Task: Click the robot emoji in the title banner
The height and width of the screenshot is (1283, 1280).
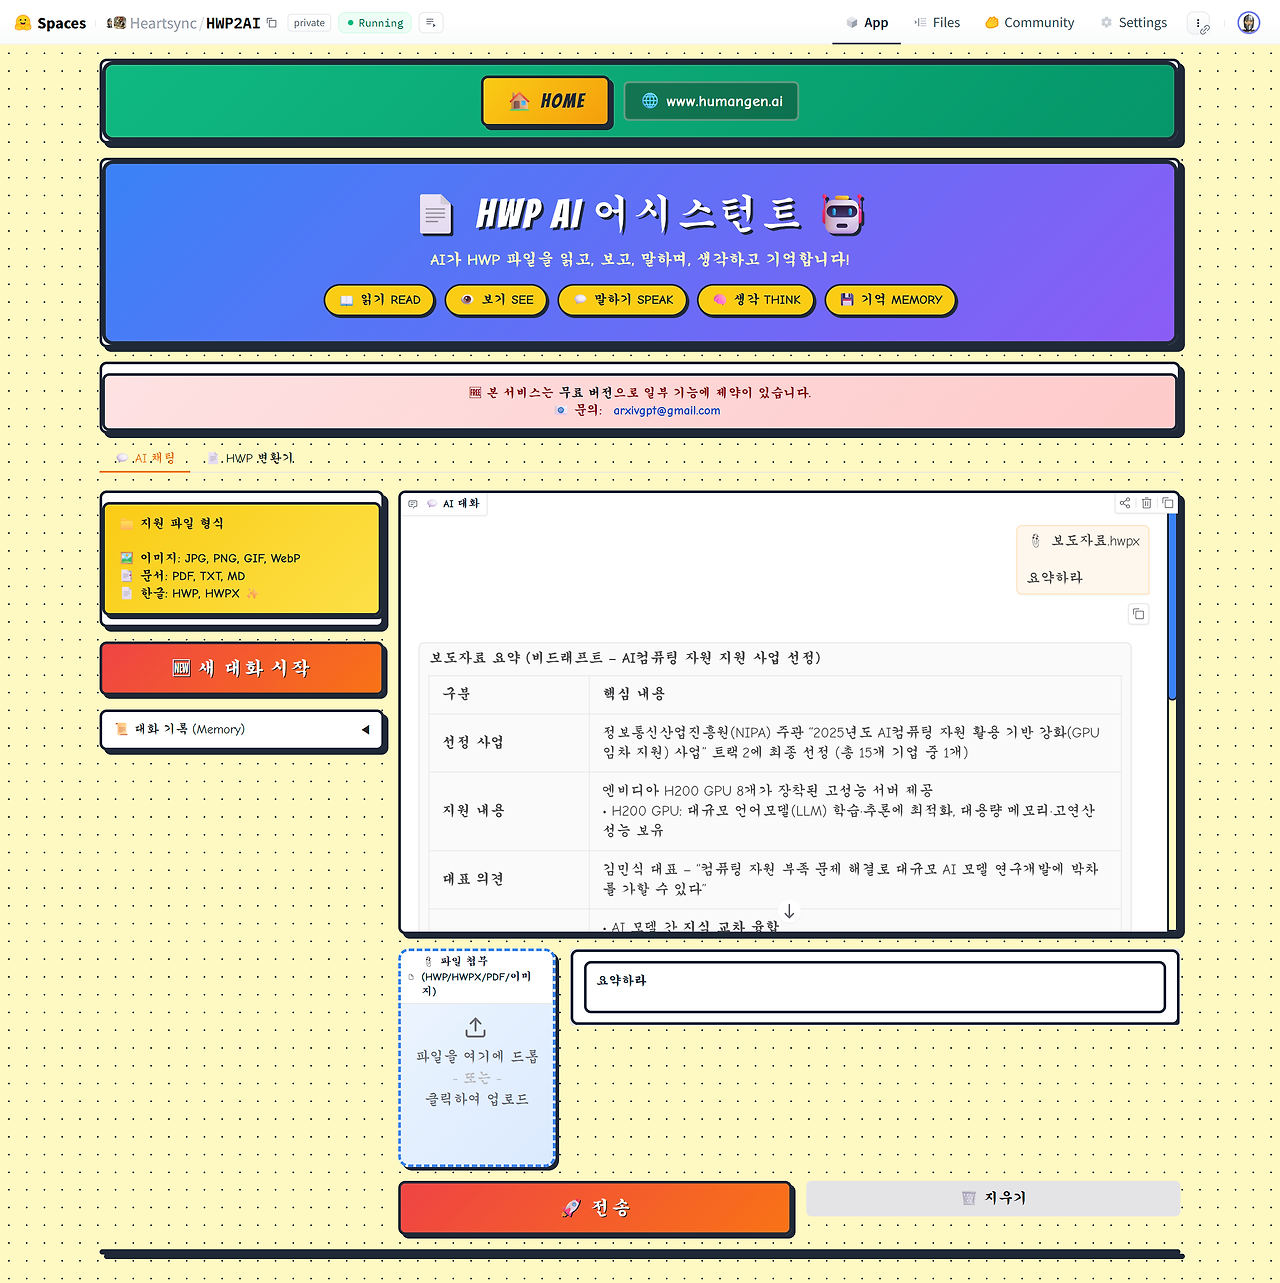Action: (x=843, y=214)
